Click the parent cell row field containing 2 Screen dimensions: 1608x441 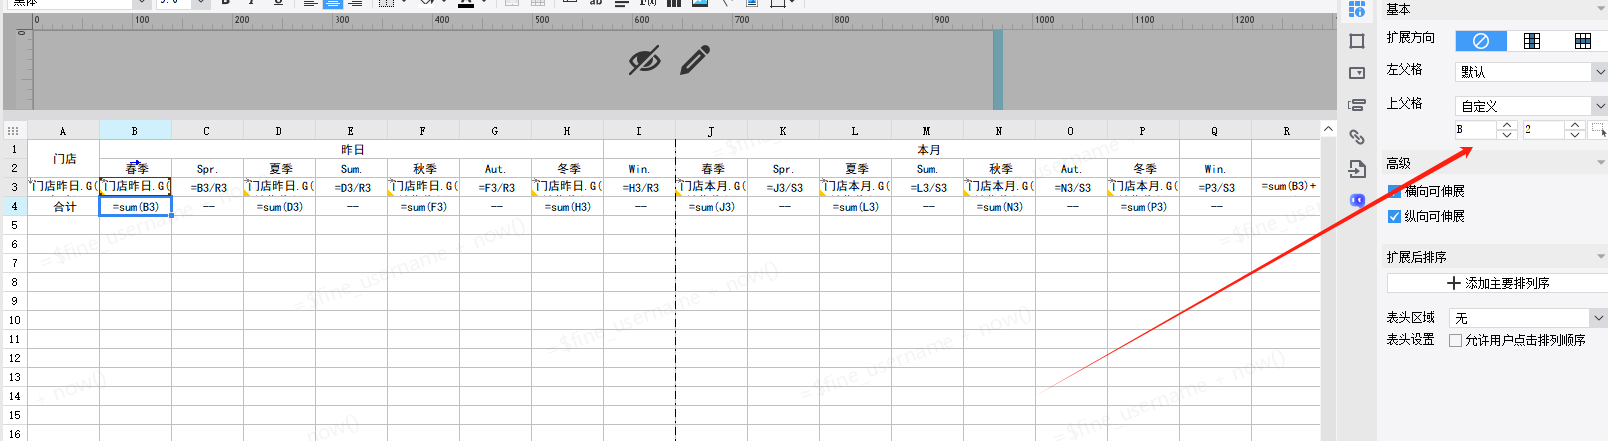pos(1544,130)
